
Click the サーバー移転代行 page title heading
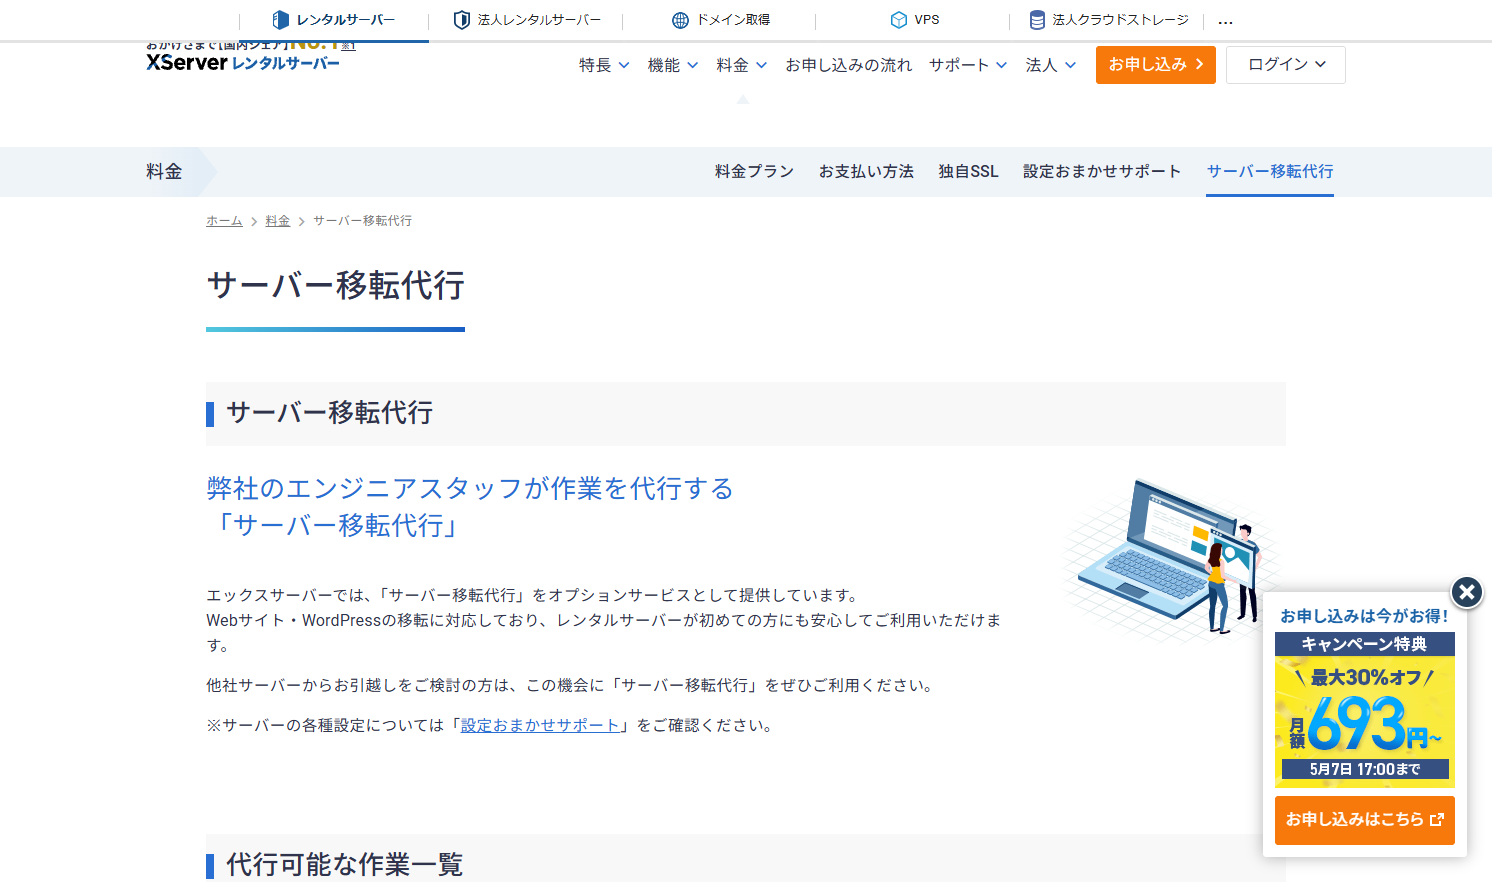pos(335,286)
